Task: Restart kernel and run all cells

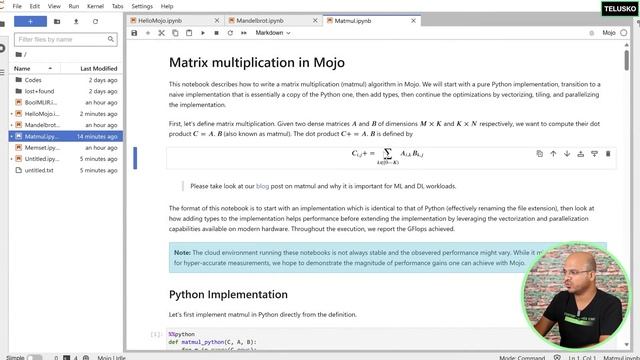Action: (x=244, y=33)
